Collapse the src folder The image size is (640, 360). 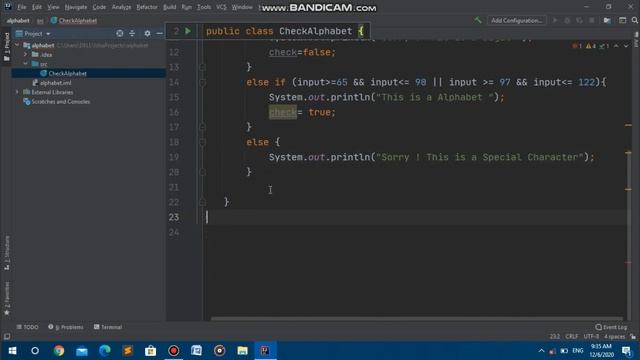25,64
